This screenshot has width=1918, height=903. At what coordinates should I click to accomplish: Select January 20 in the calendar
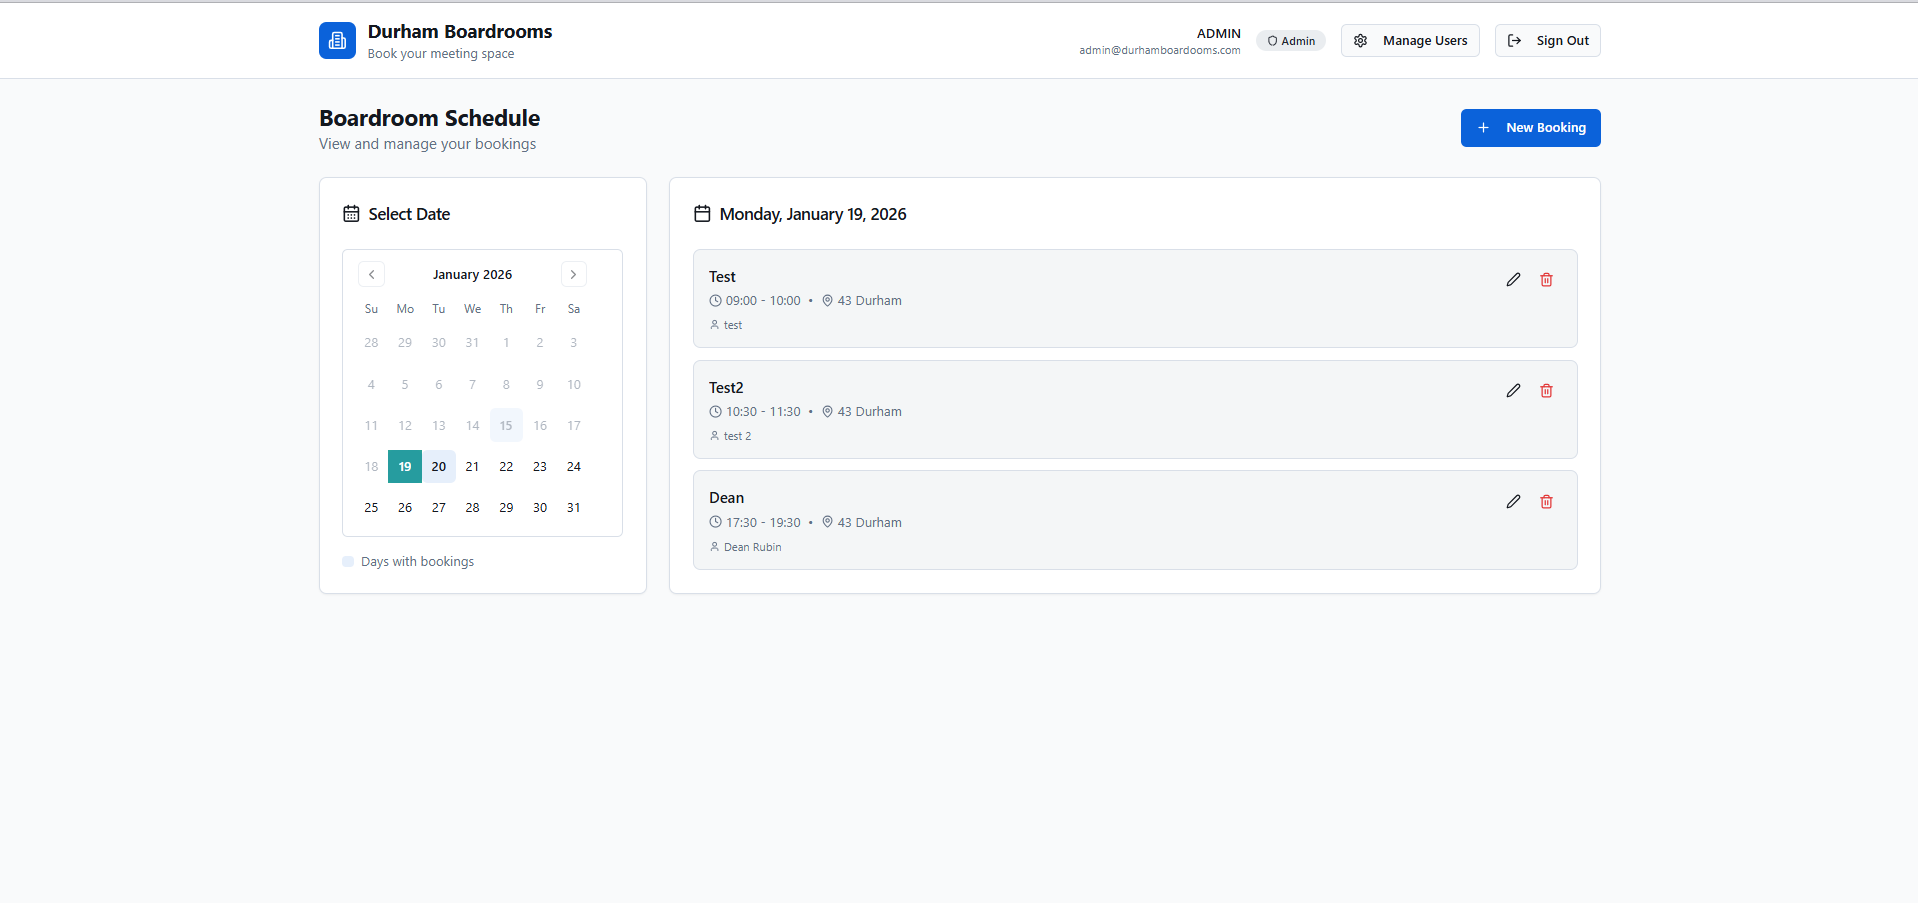pyautogui.click(x=439, y=467)
